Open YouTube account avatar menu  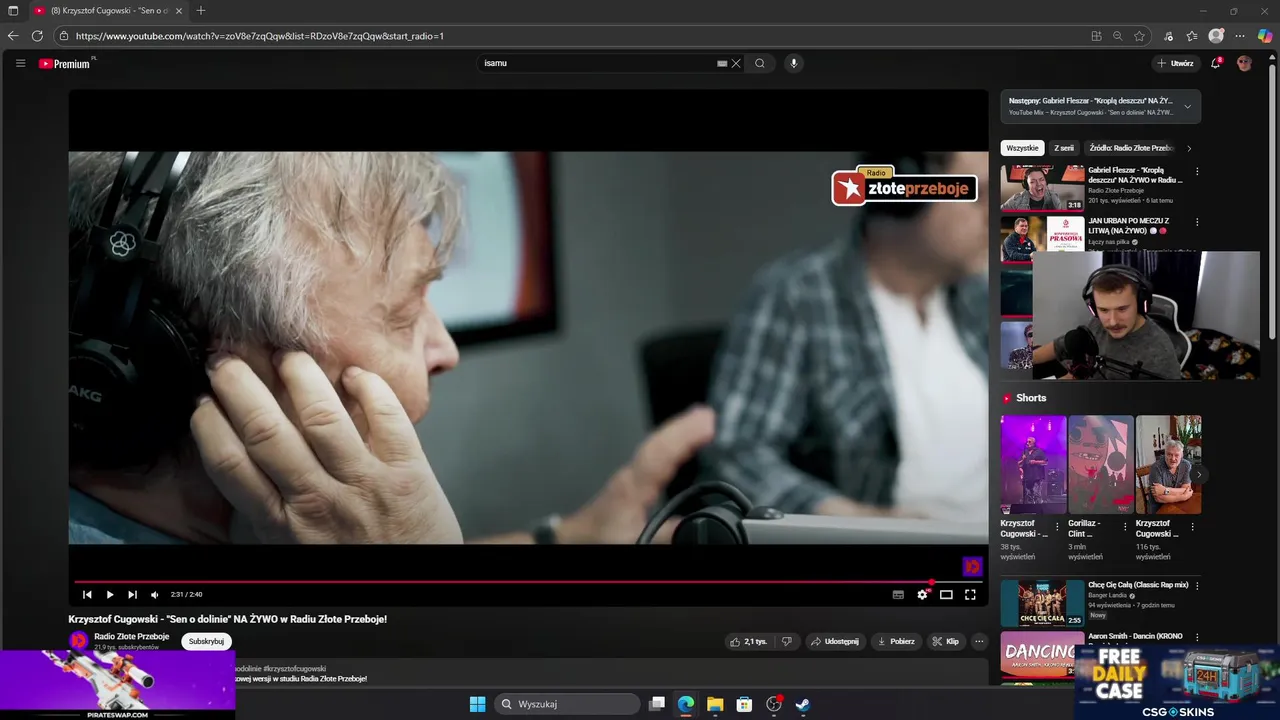point(1244,63)
